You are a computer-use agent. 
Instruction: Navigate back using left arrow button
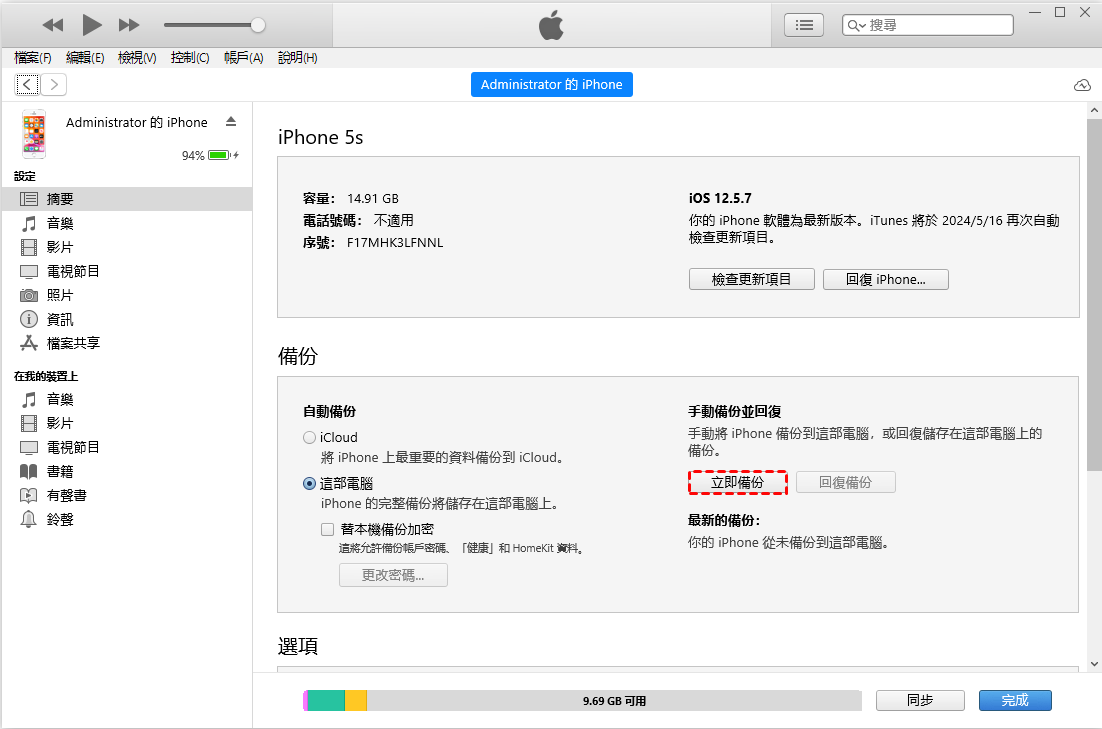pyautogui.click(x=27, y=85)
